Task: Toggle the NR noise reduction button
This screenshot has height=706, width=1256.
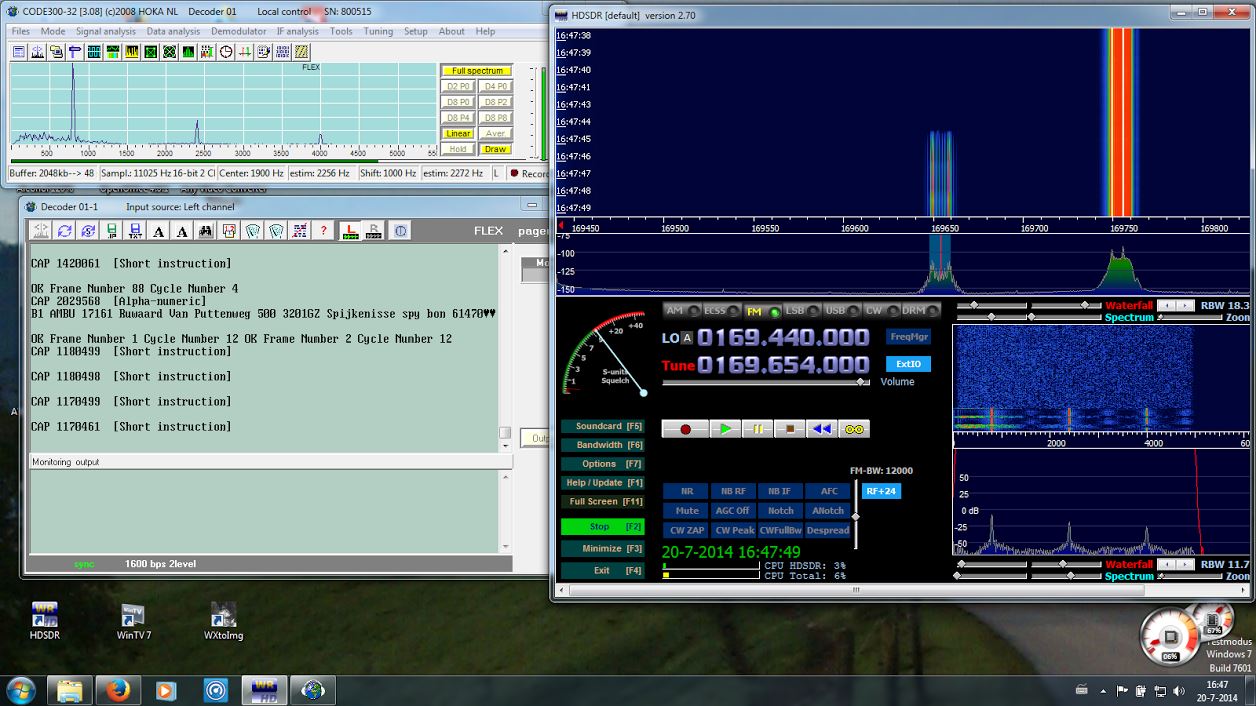Action: (x=687, y=491)
